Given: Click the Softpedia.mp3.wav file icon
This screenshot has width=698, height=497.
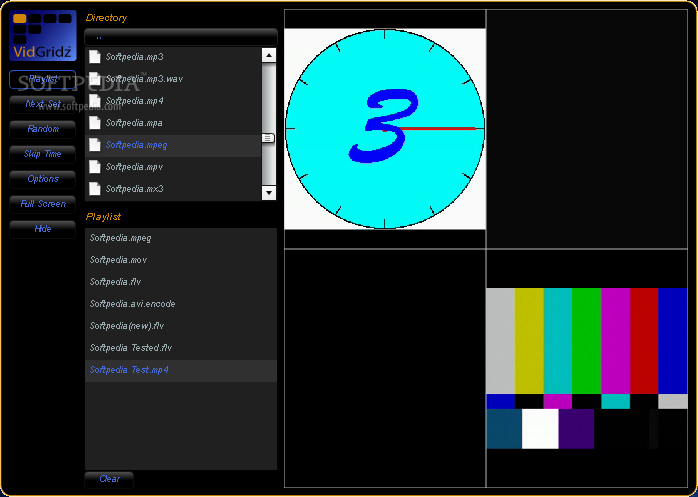Looking at the screenshot, I should pos(94,79).
